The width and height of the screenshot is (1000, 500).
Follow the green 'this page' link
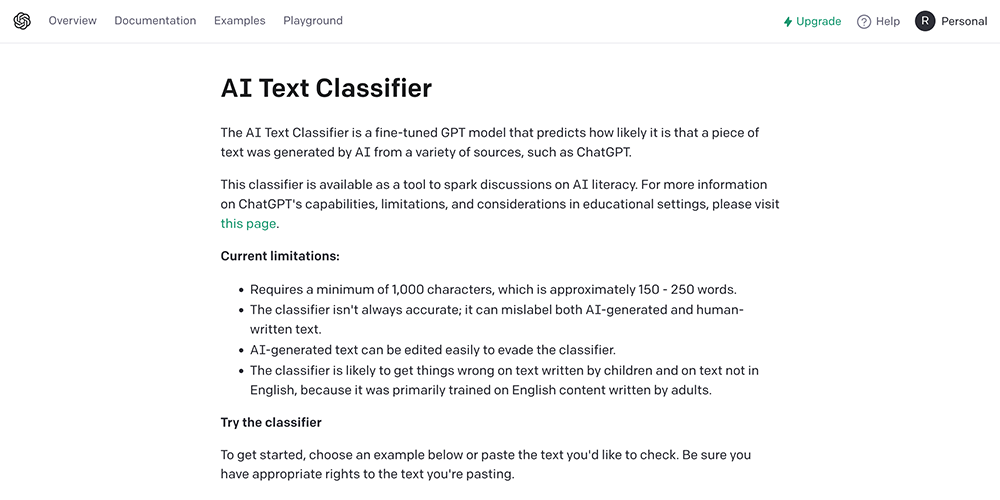click(x=248, y=224)
